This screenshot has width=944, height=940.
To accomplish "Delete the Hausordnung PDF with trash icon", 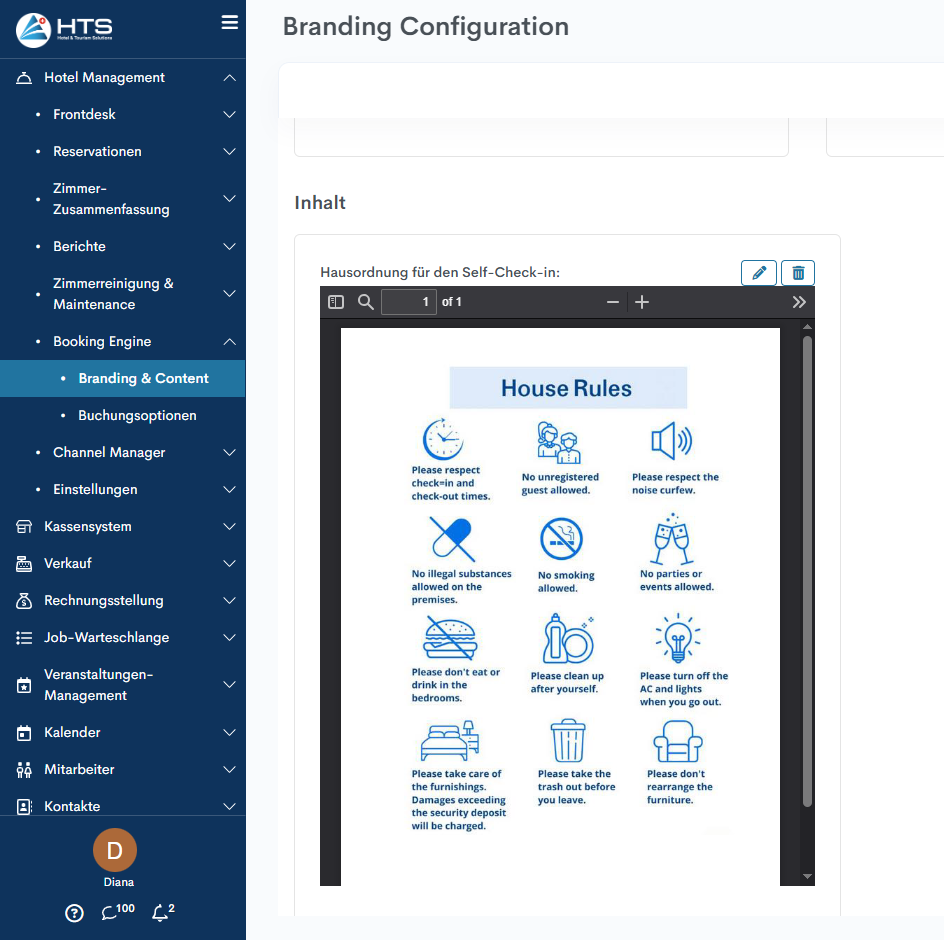I will tap(798, 273).
